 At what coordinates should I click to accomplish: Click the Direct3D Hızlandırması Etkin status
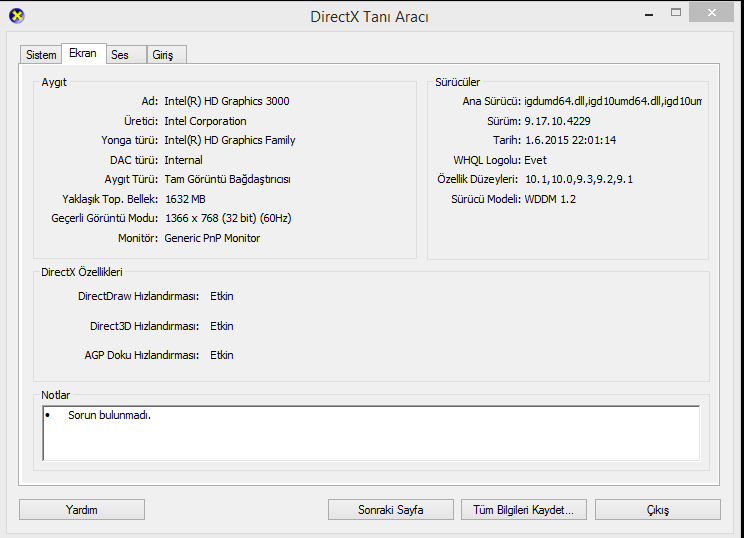pyautogui.click(x=221, y=326)
